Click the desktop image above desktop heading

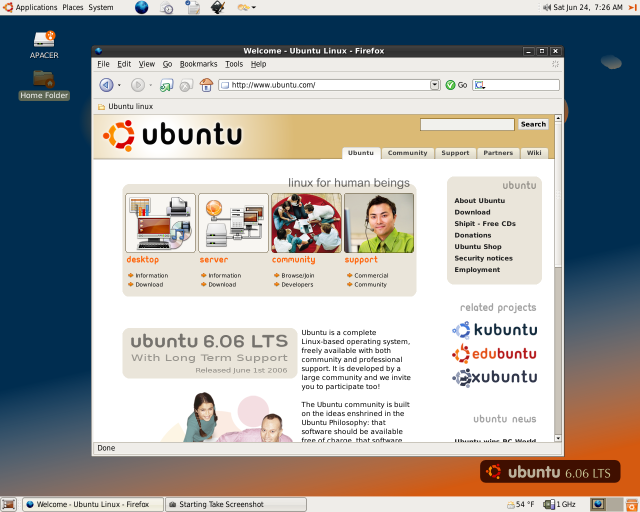[160, 223]
